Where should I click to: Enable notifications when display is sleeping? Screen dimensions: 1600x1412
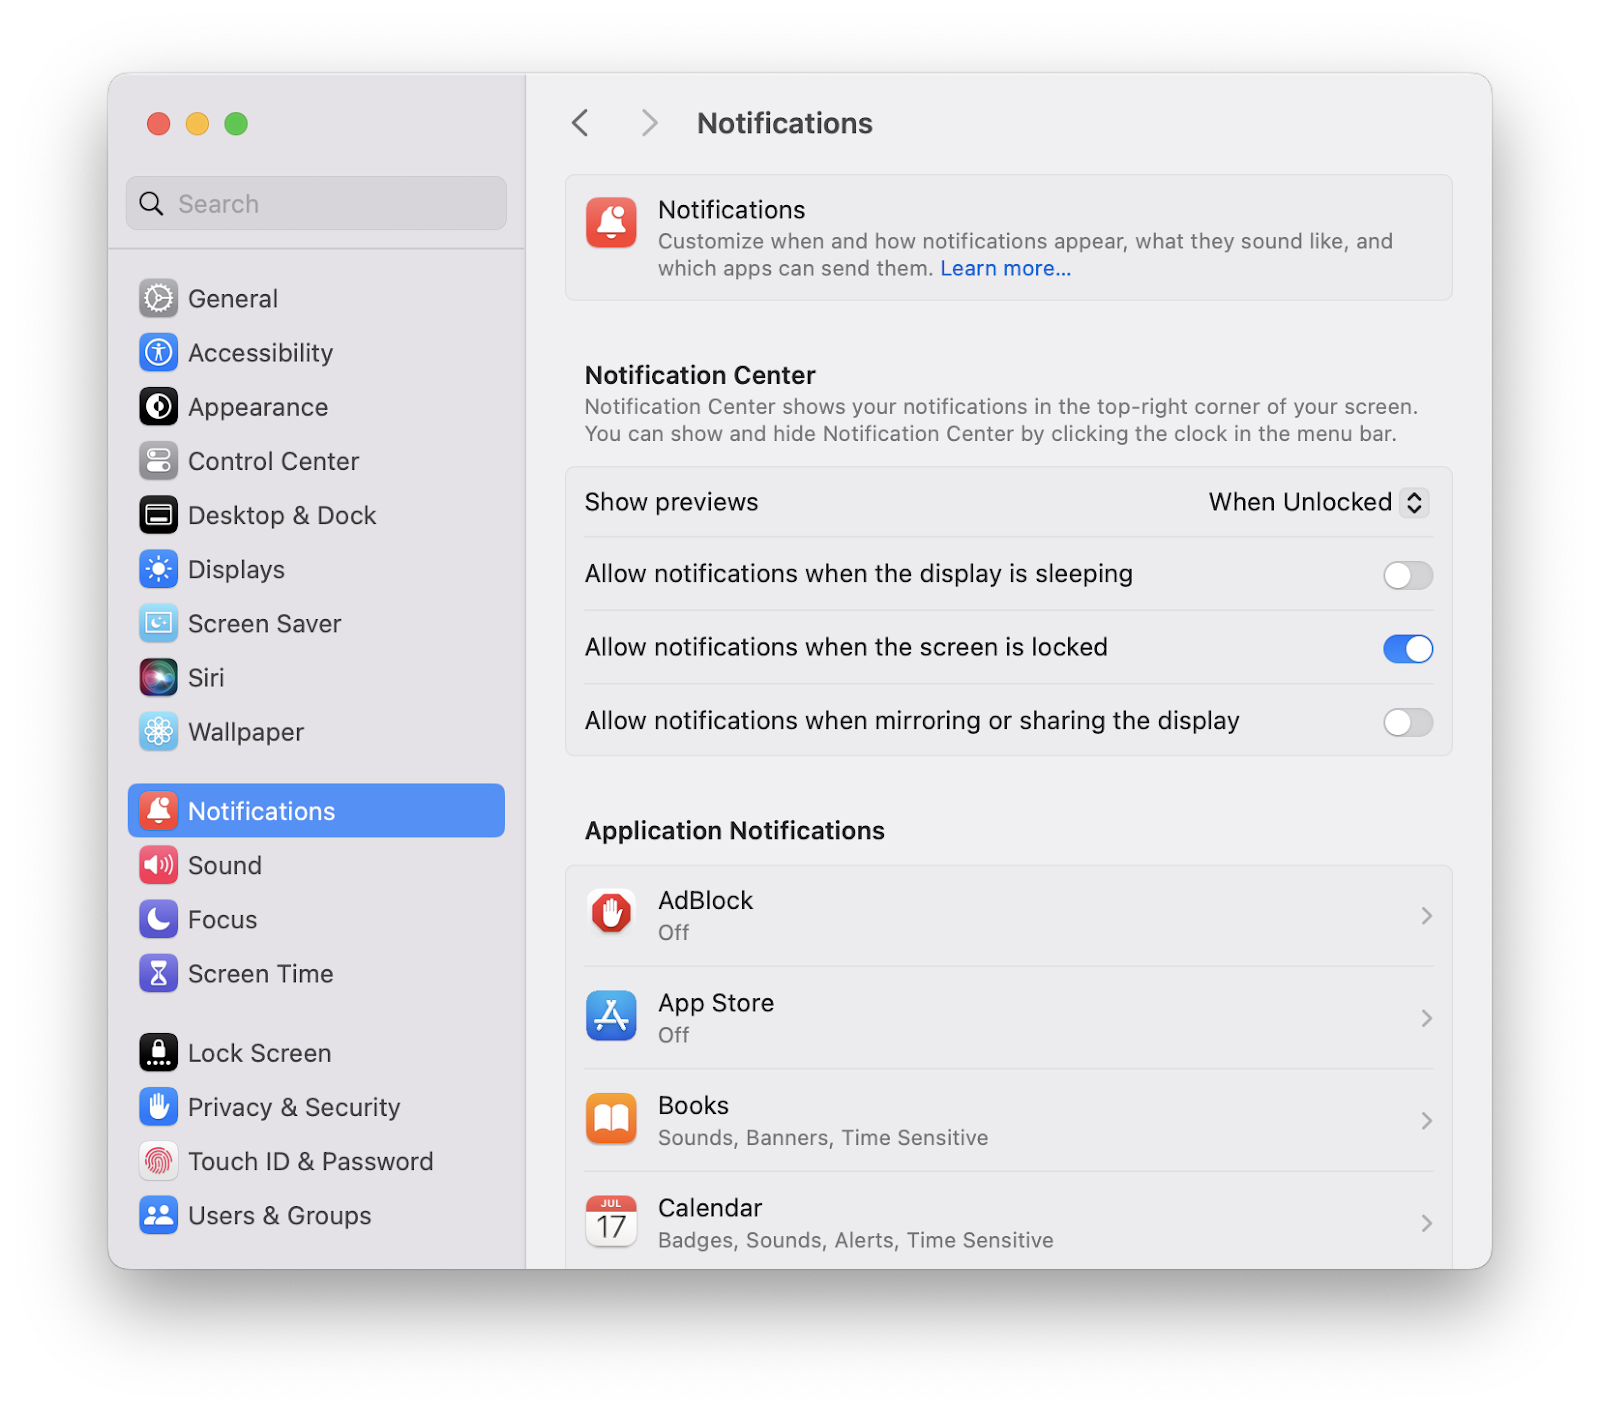point(1408,575)
